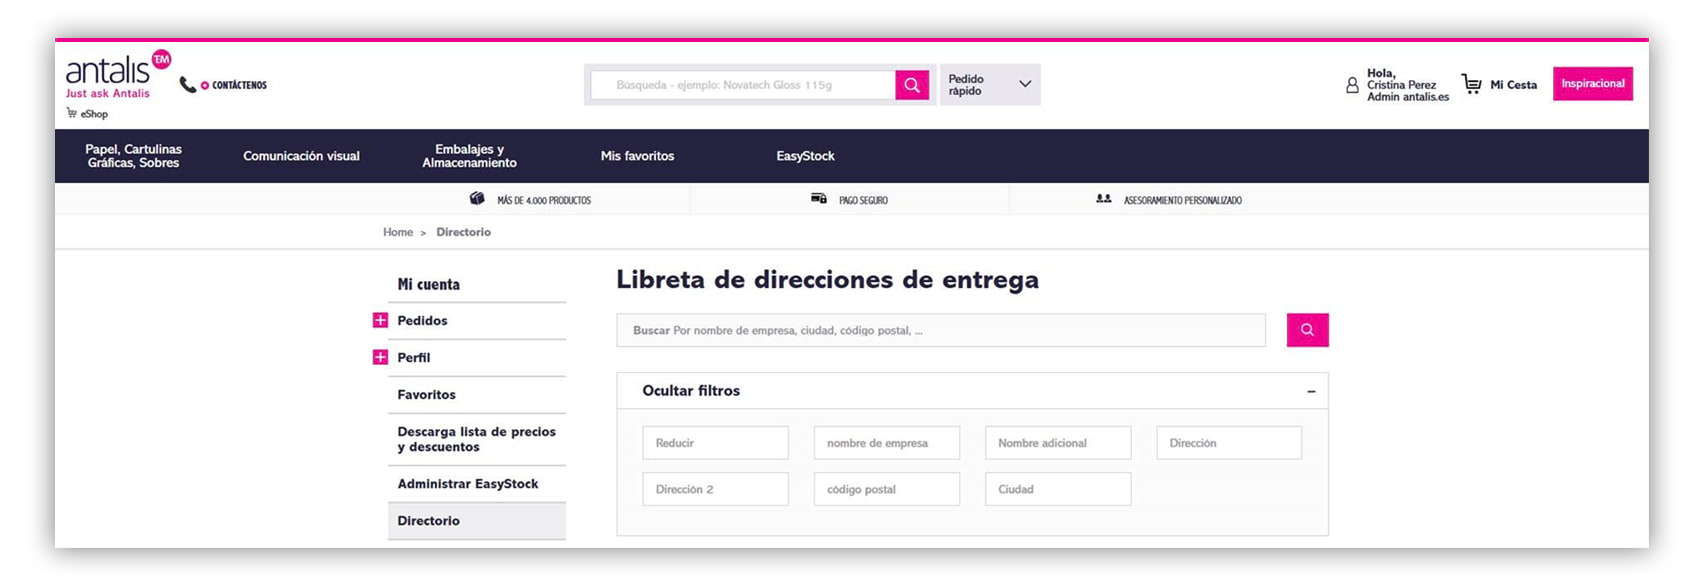The image size is (1704, 588).
Task: Collapse the Ocultar filtros panel
Action: click(x=1310, y=392)
